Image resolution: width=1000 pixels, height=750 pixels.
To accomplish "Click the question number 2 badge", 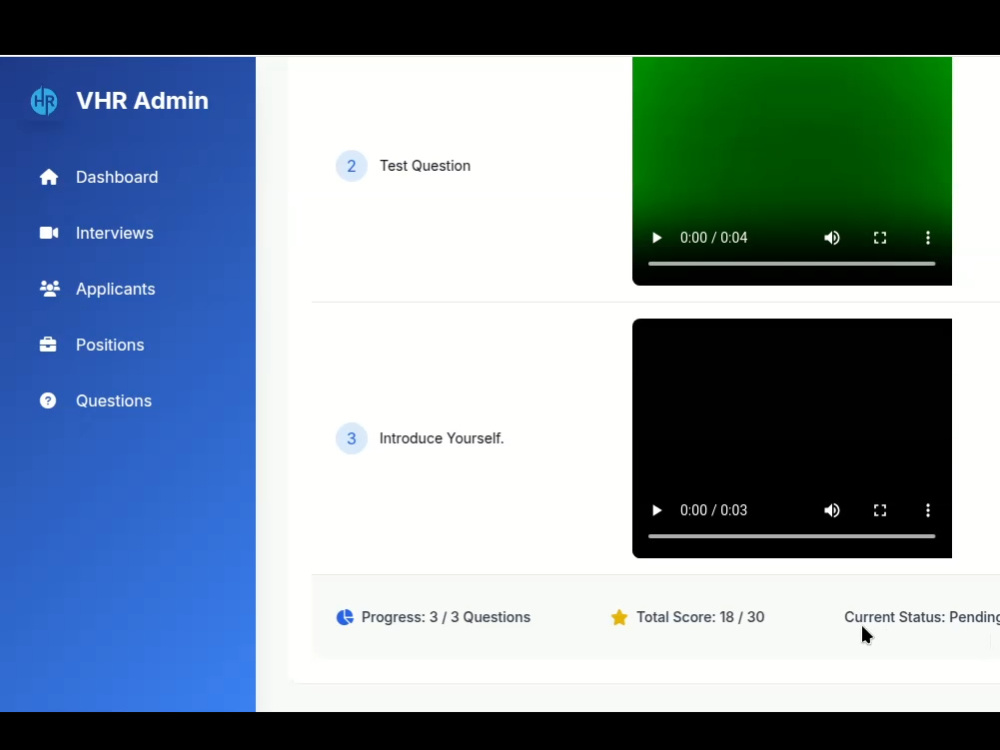I will pos(351,166).
